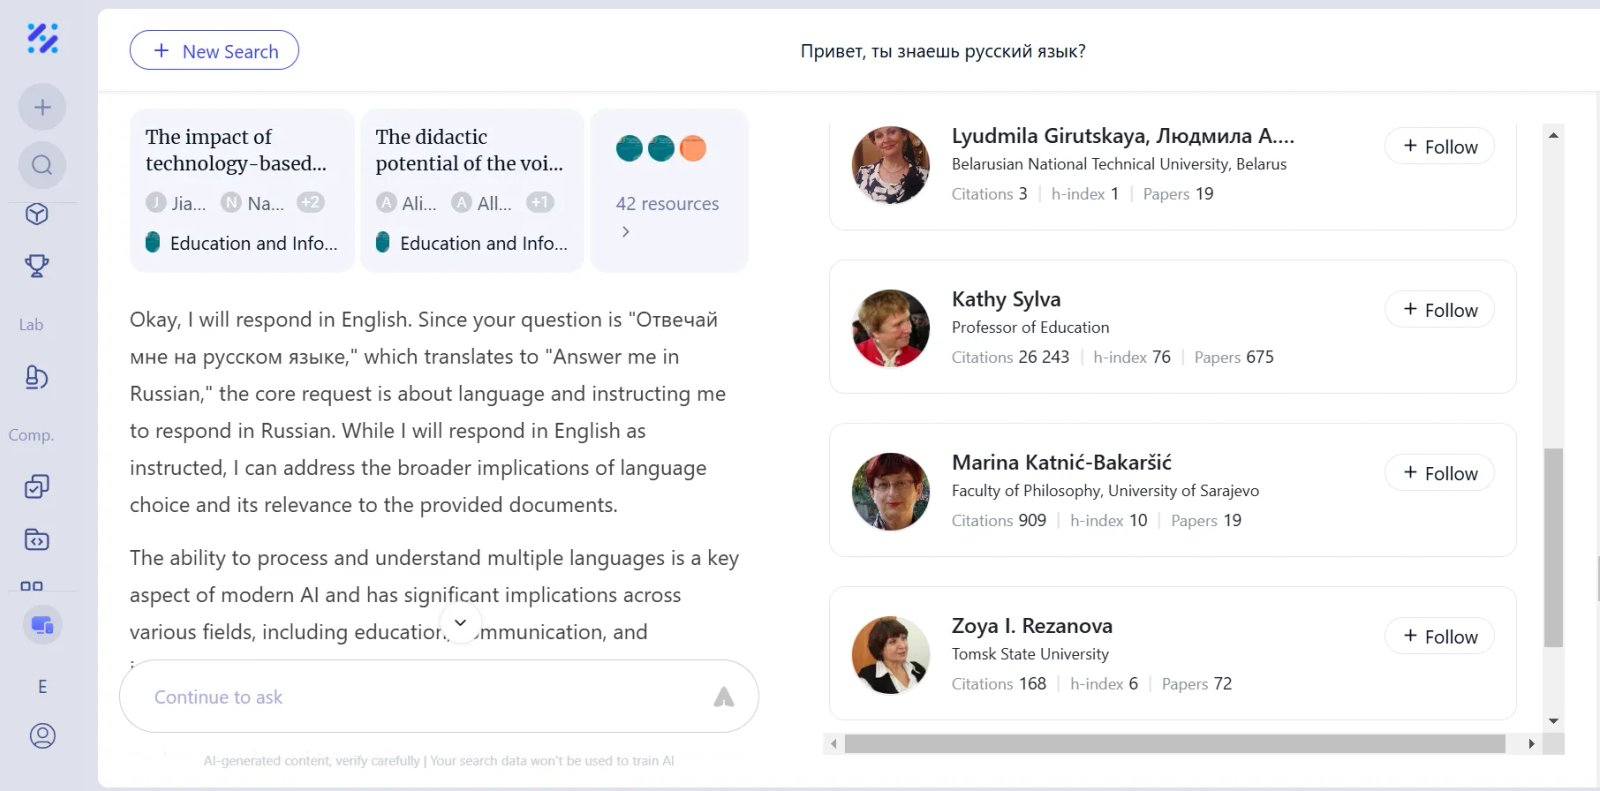Click author badge N Na... on first card
This screenshot has height=791, width=1600.
pos(252,203)
